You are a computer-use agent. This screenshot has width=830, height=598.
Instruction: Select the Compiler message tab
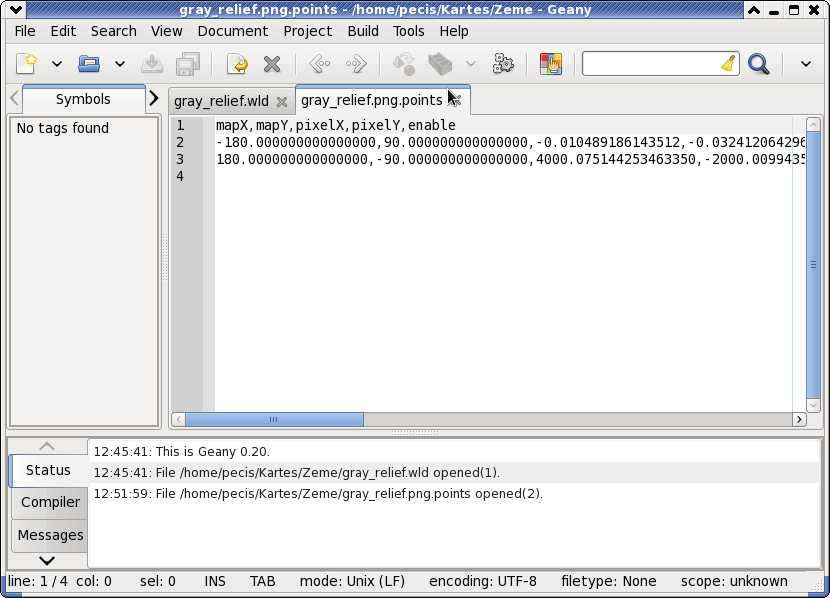(50, 502)
